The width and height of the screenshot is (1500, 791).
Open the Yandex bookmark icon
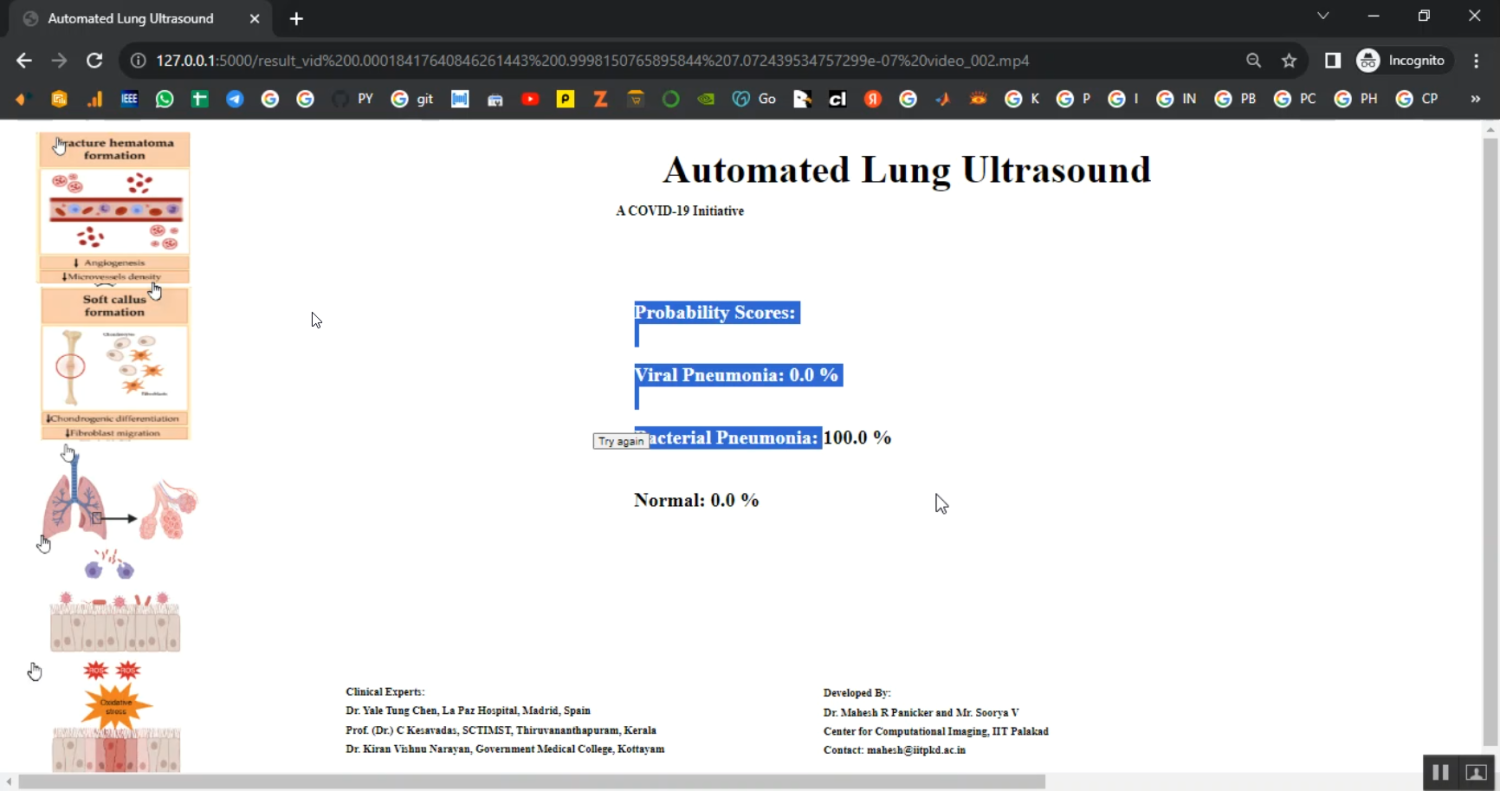tap(872, 99)
